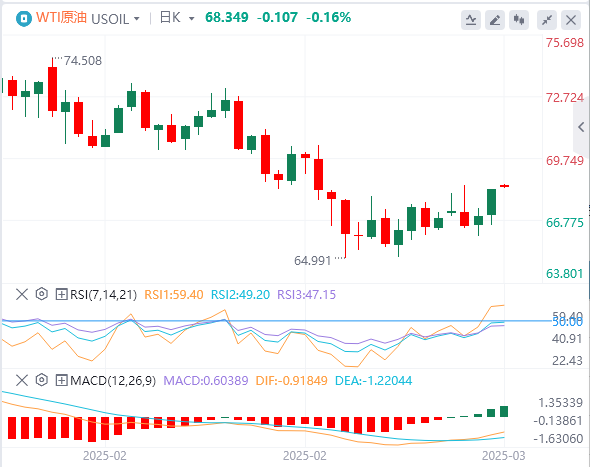
Task: Click the RSI(7,14,21) label
Action: 103,294
